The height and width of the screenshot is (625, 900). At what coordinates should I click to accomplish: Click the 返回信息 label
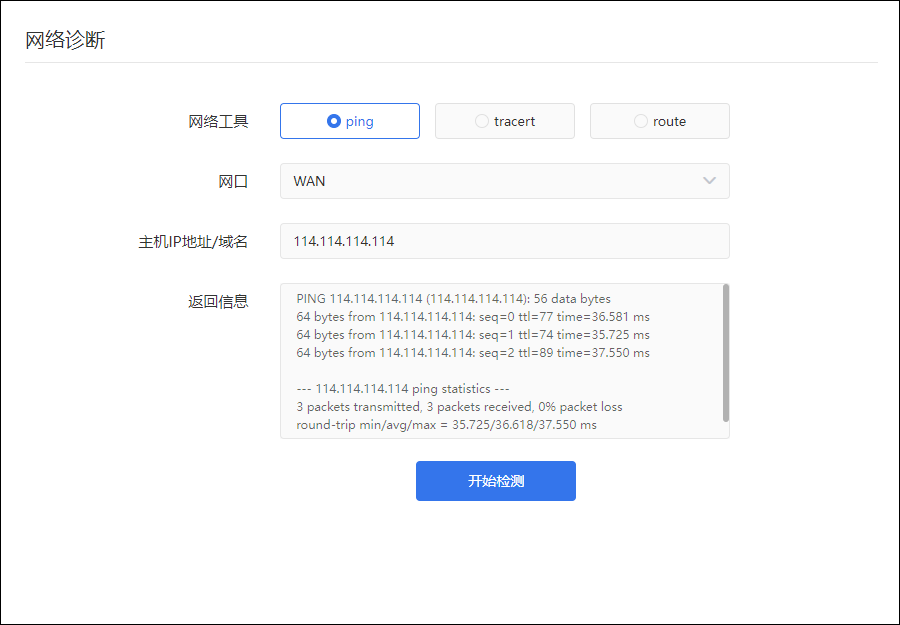tap(218, 301)
